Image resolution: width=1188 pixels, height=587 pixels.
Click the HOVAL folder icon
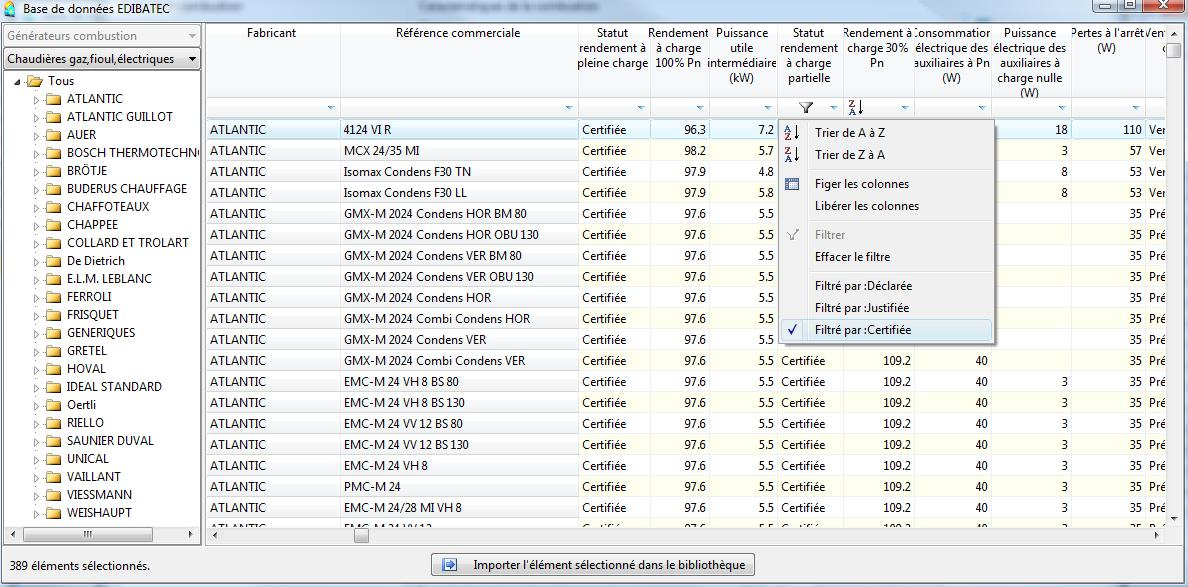pos(52,369)
